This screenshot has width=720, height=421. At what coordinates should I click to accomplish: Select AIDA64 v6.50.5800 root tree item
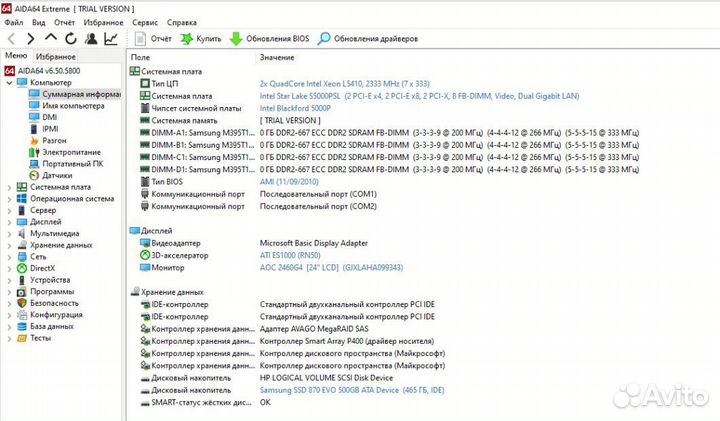click(x=42, y=71)
